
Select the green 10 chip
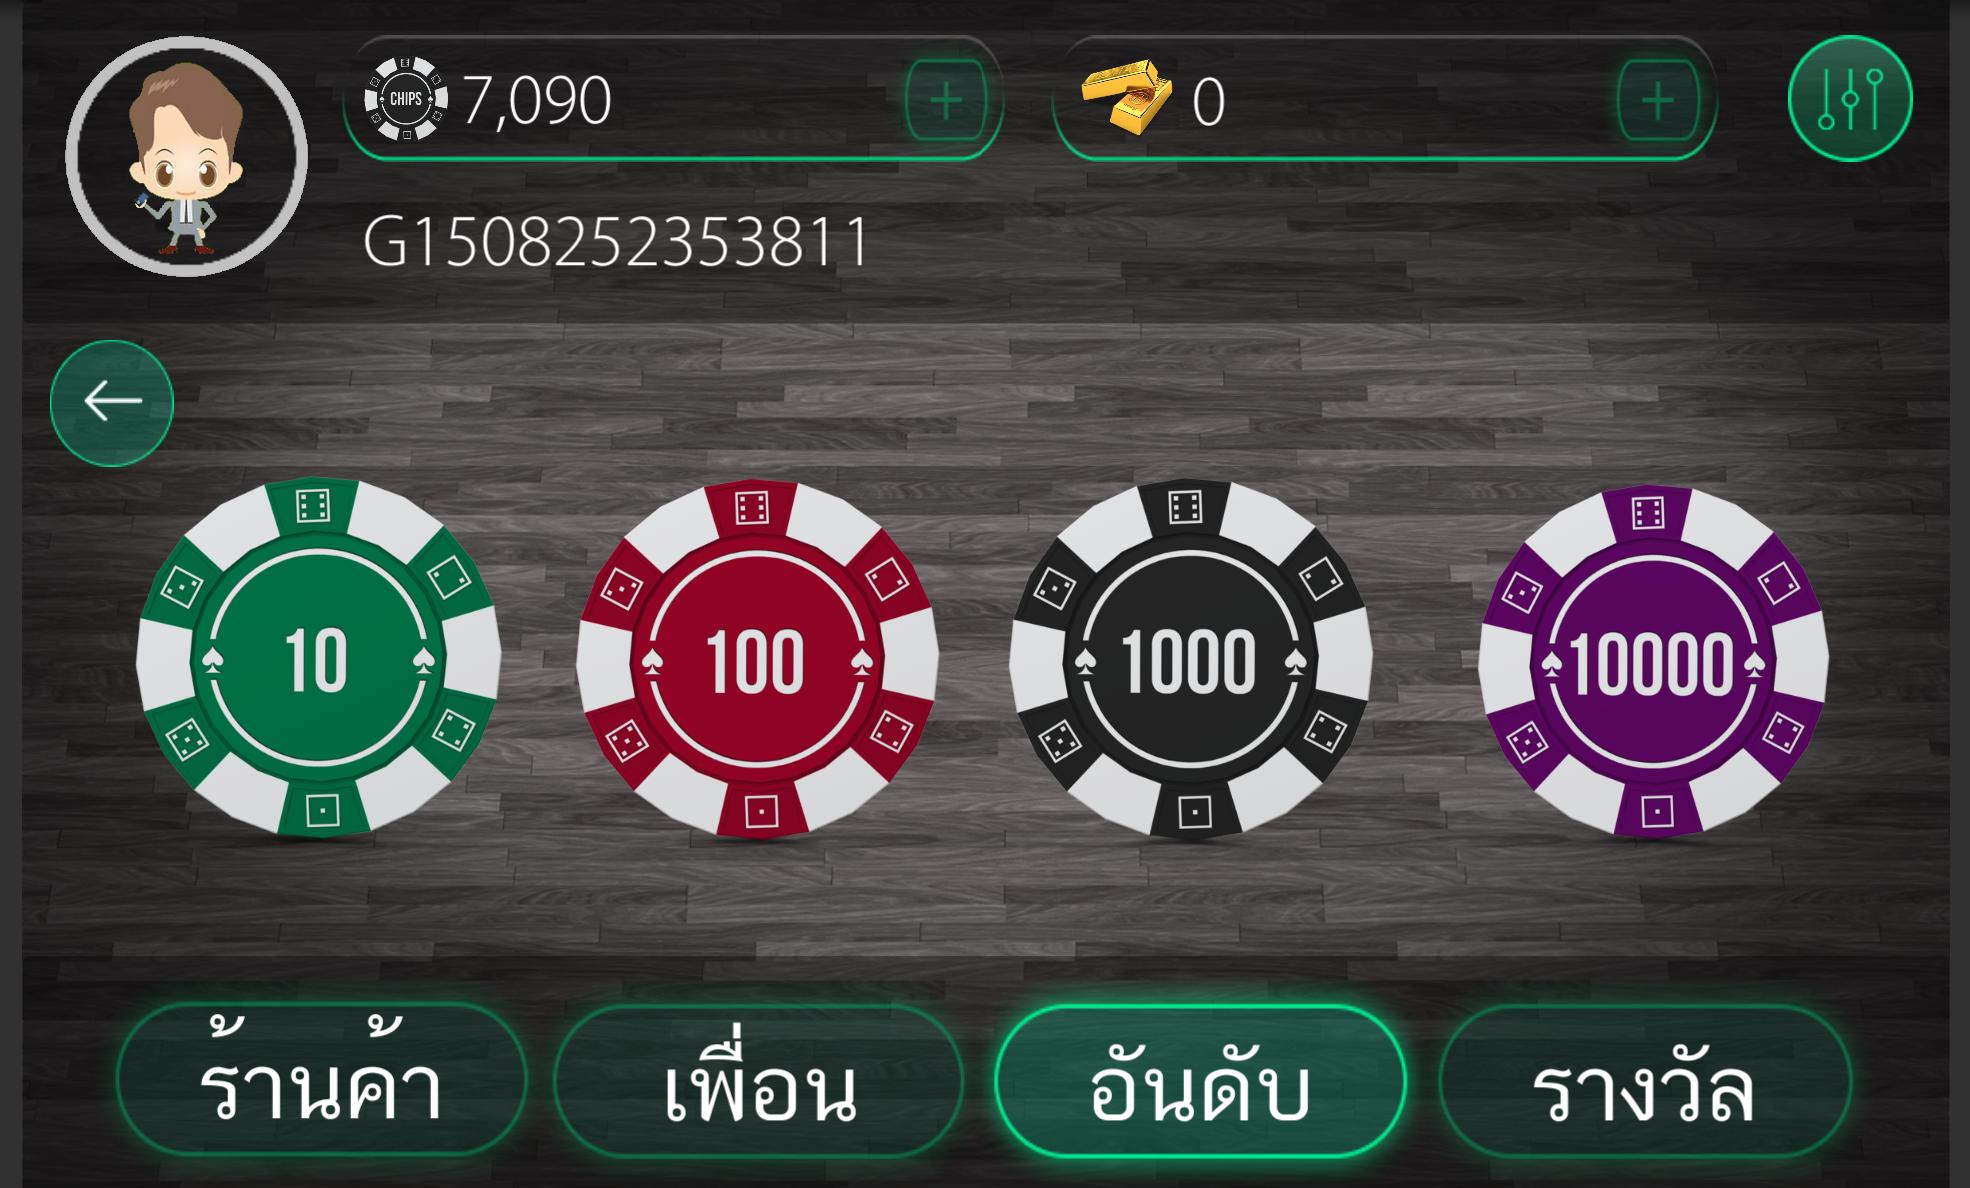(318, 658)
